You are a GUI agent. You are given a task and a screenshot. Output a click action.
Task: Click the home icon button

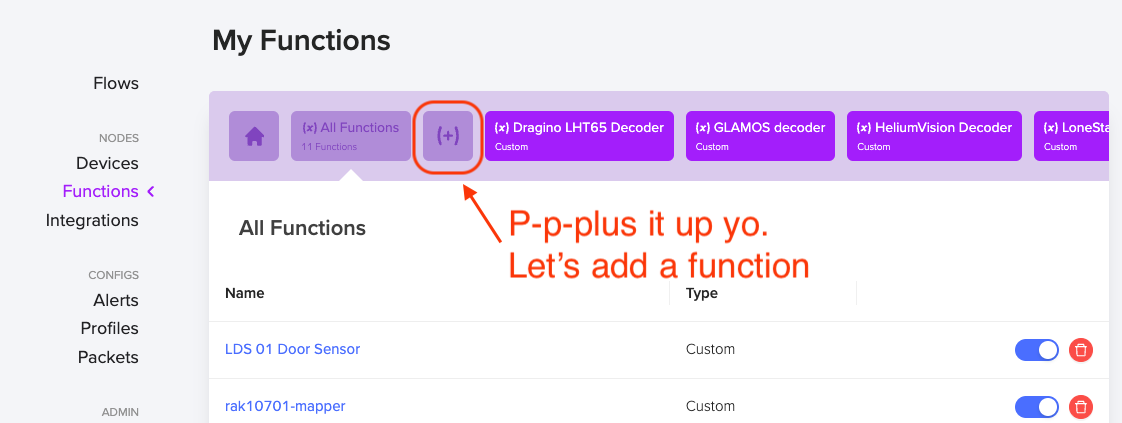[x=254, y=136]
